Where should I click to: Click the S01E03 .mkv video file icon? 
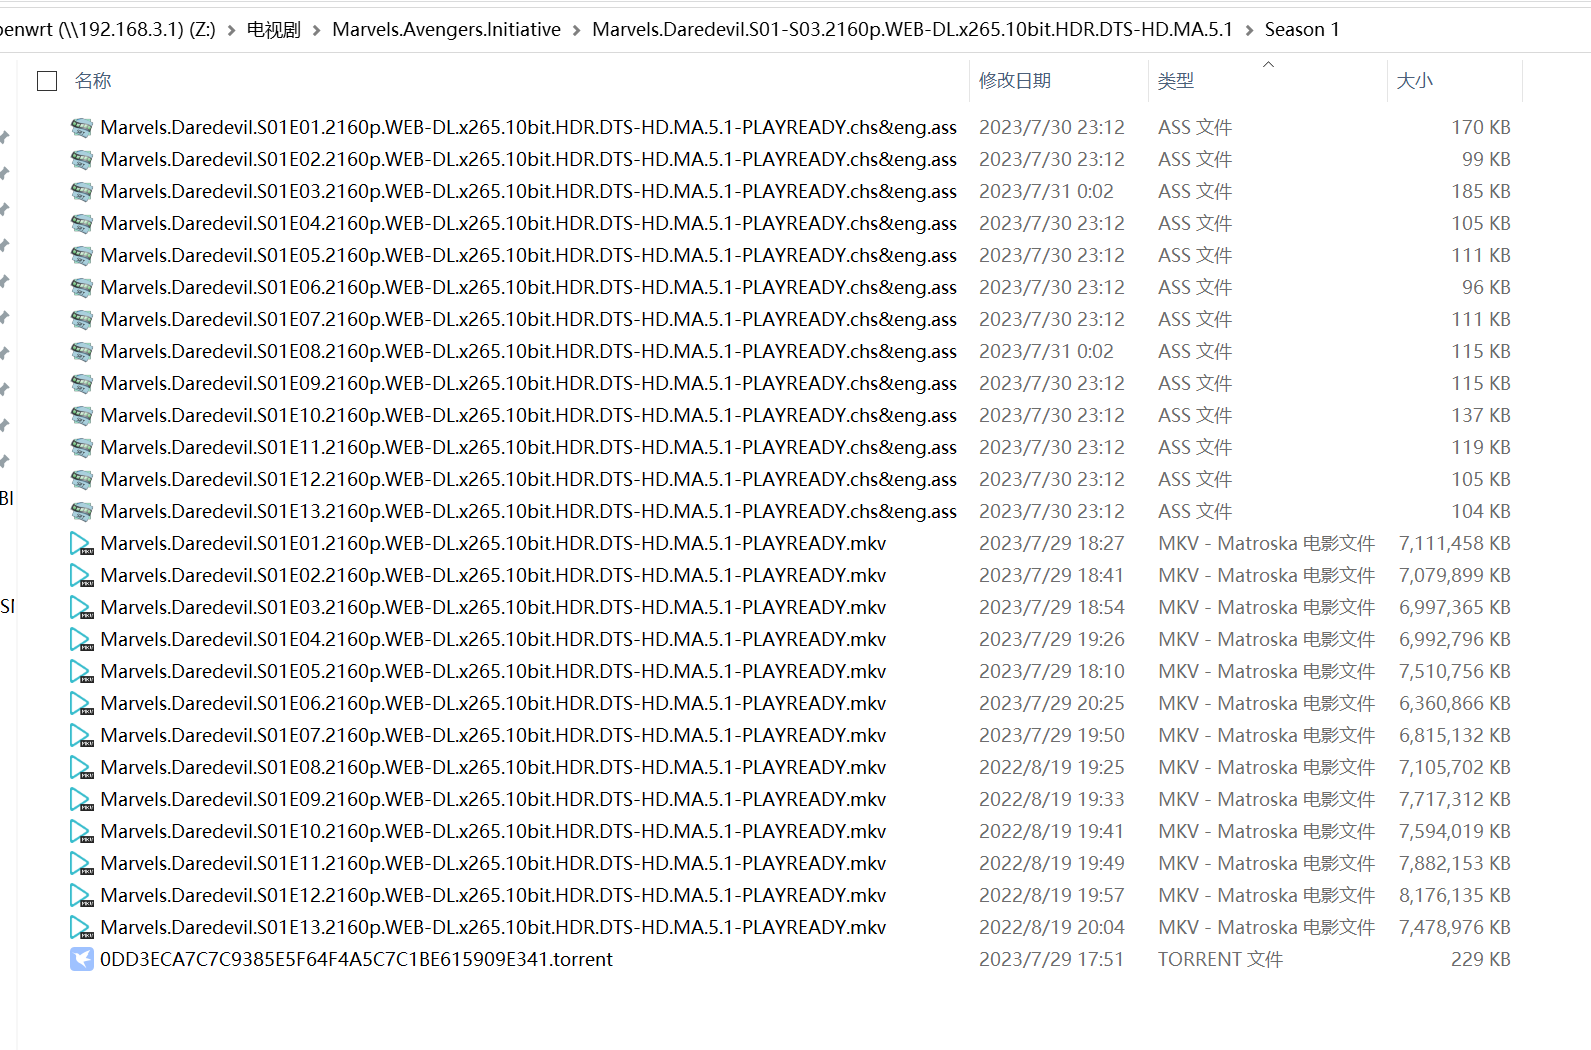82,607
